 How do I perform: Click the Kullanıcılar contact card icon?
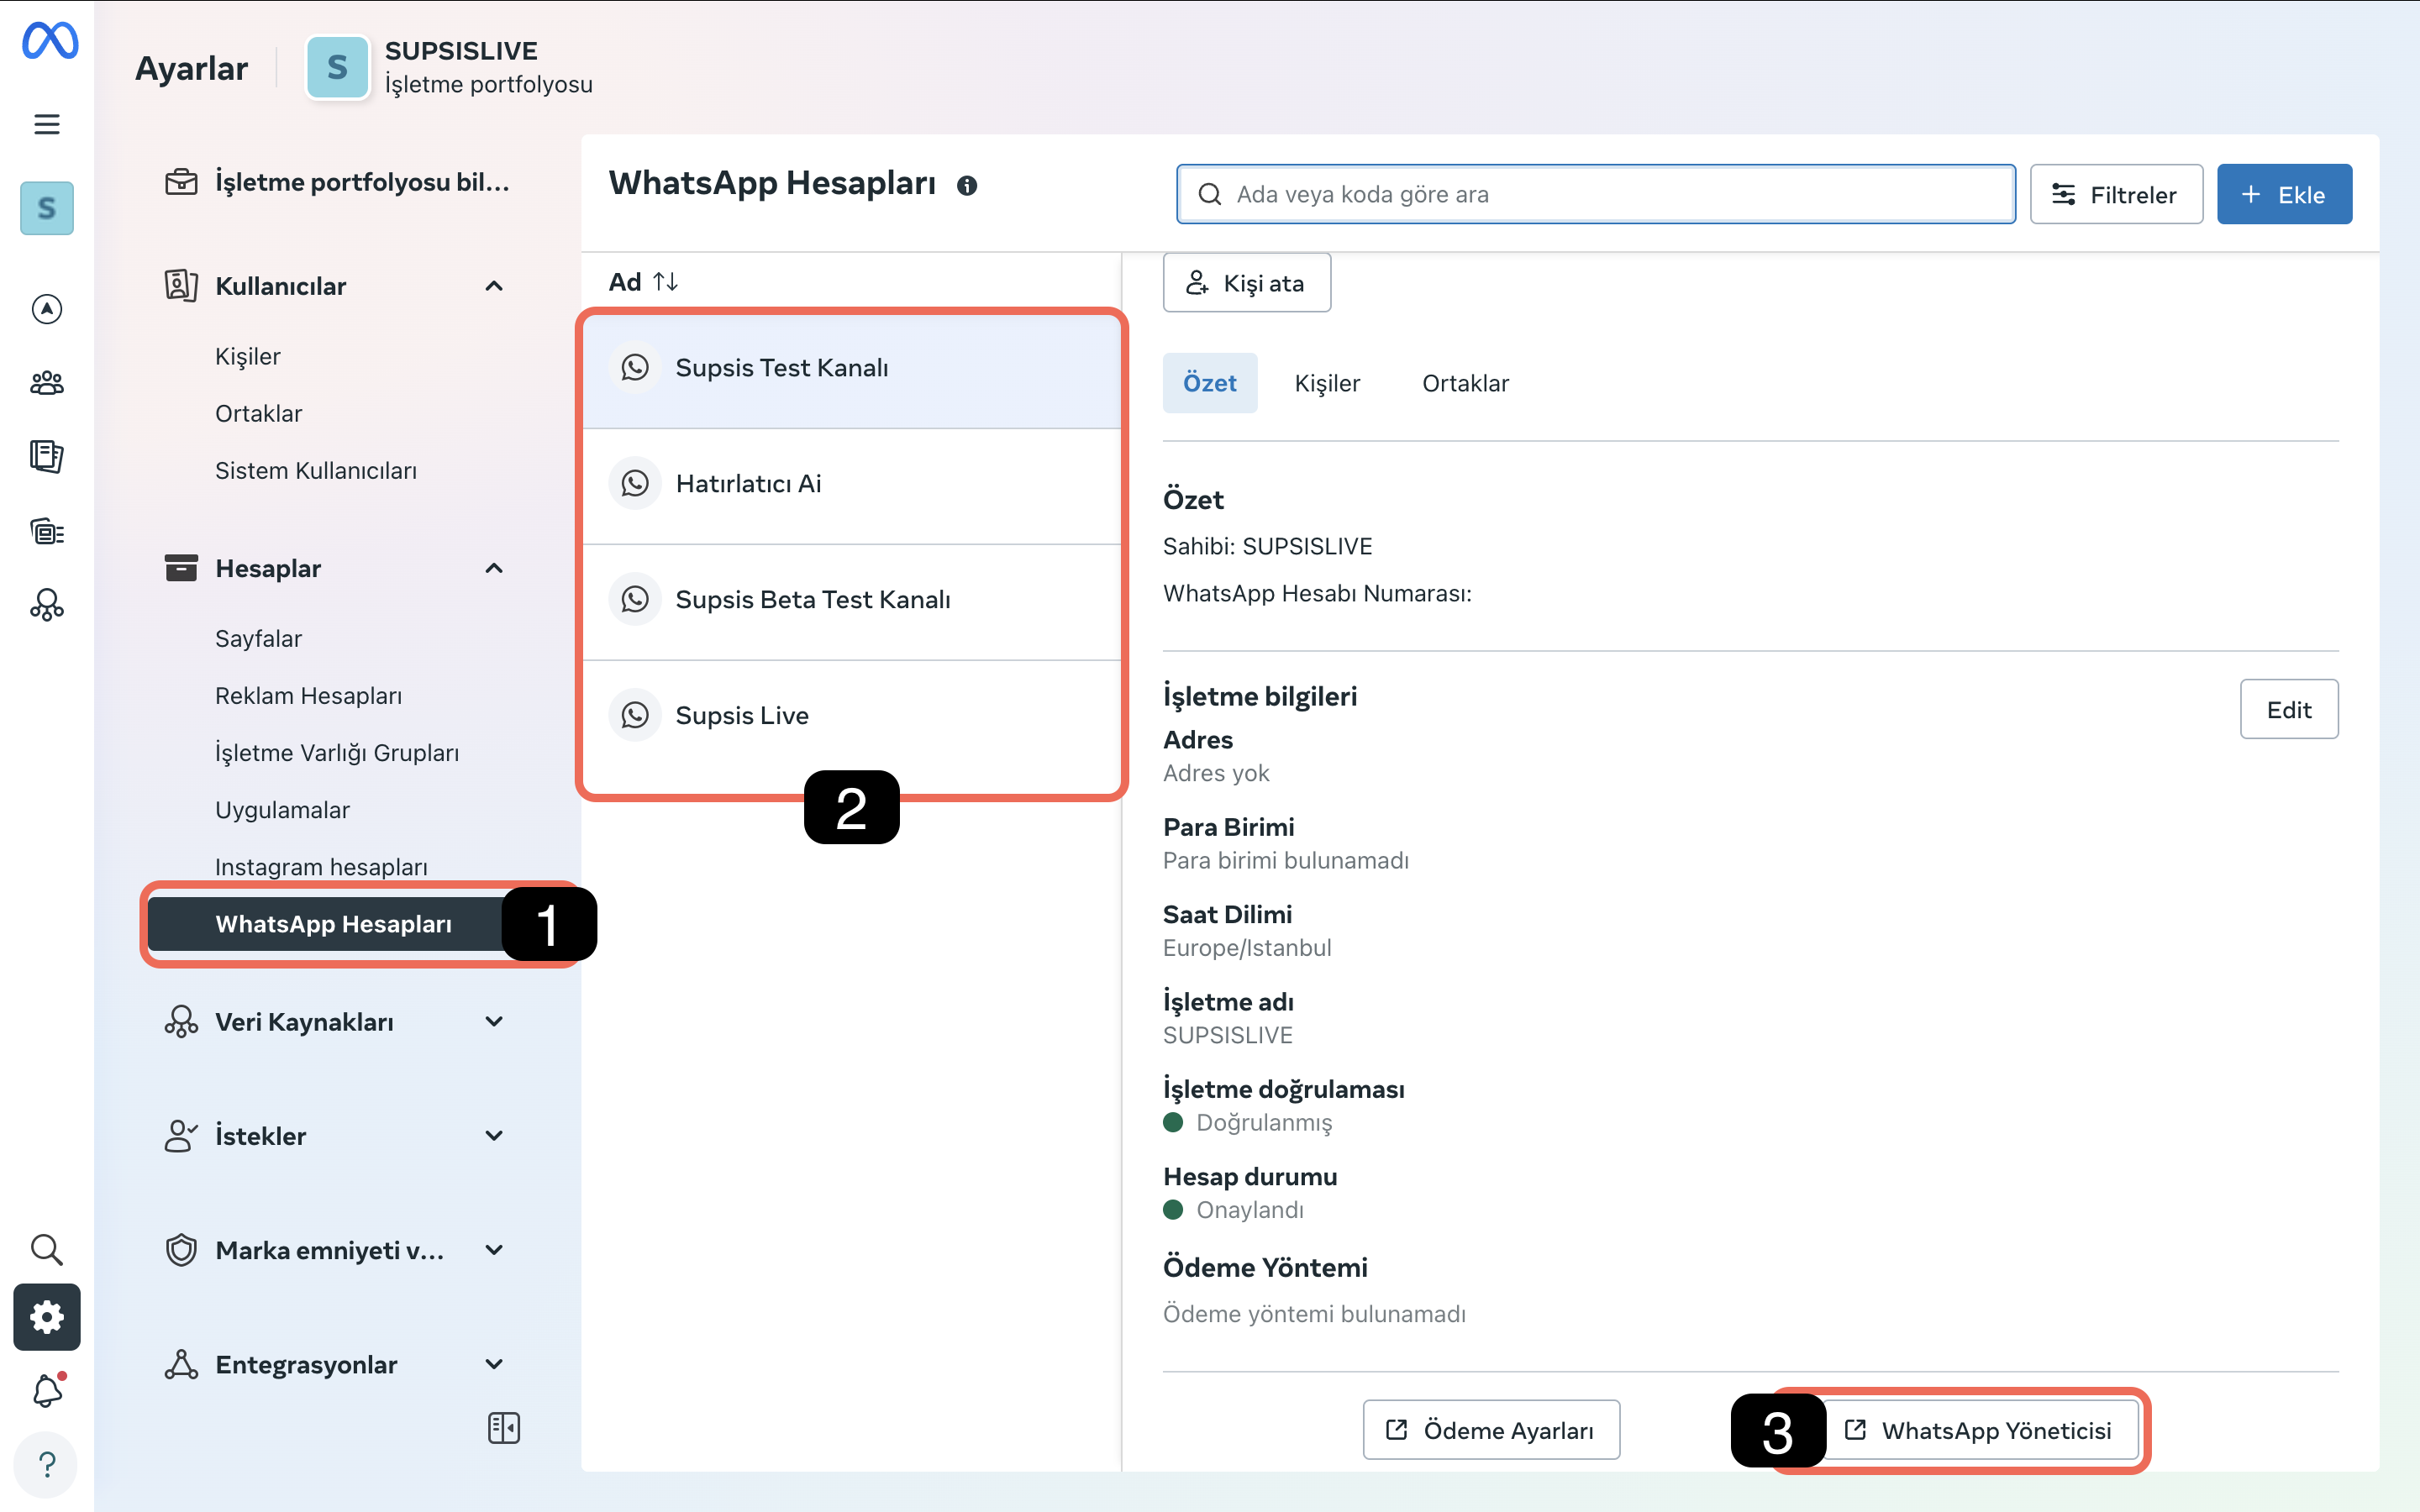(181, 286)
